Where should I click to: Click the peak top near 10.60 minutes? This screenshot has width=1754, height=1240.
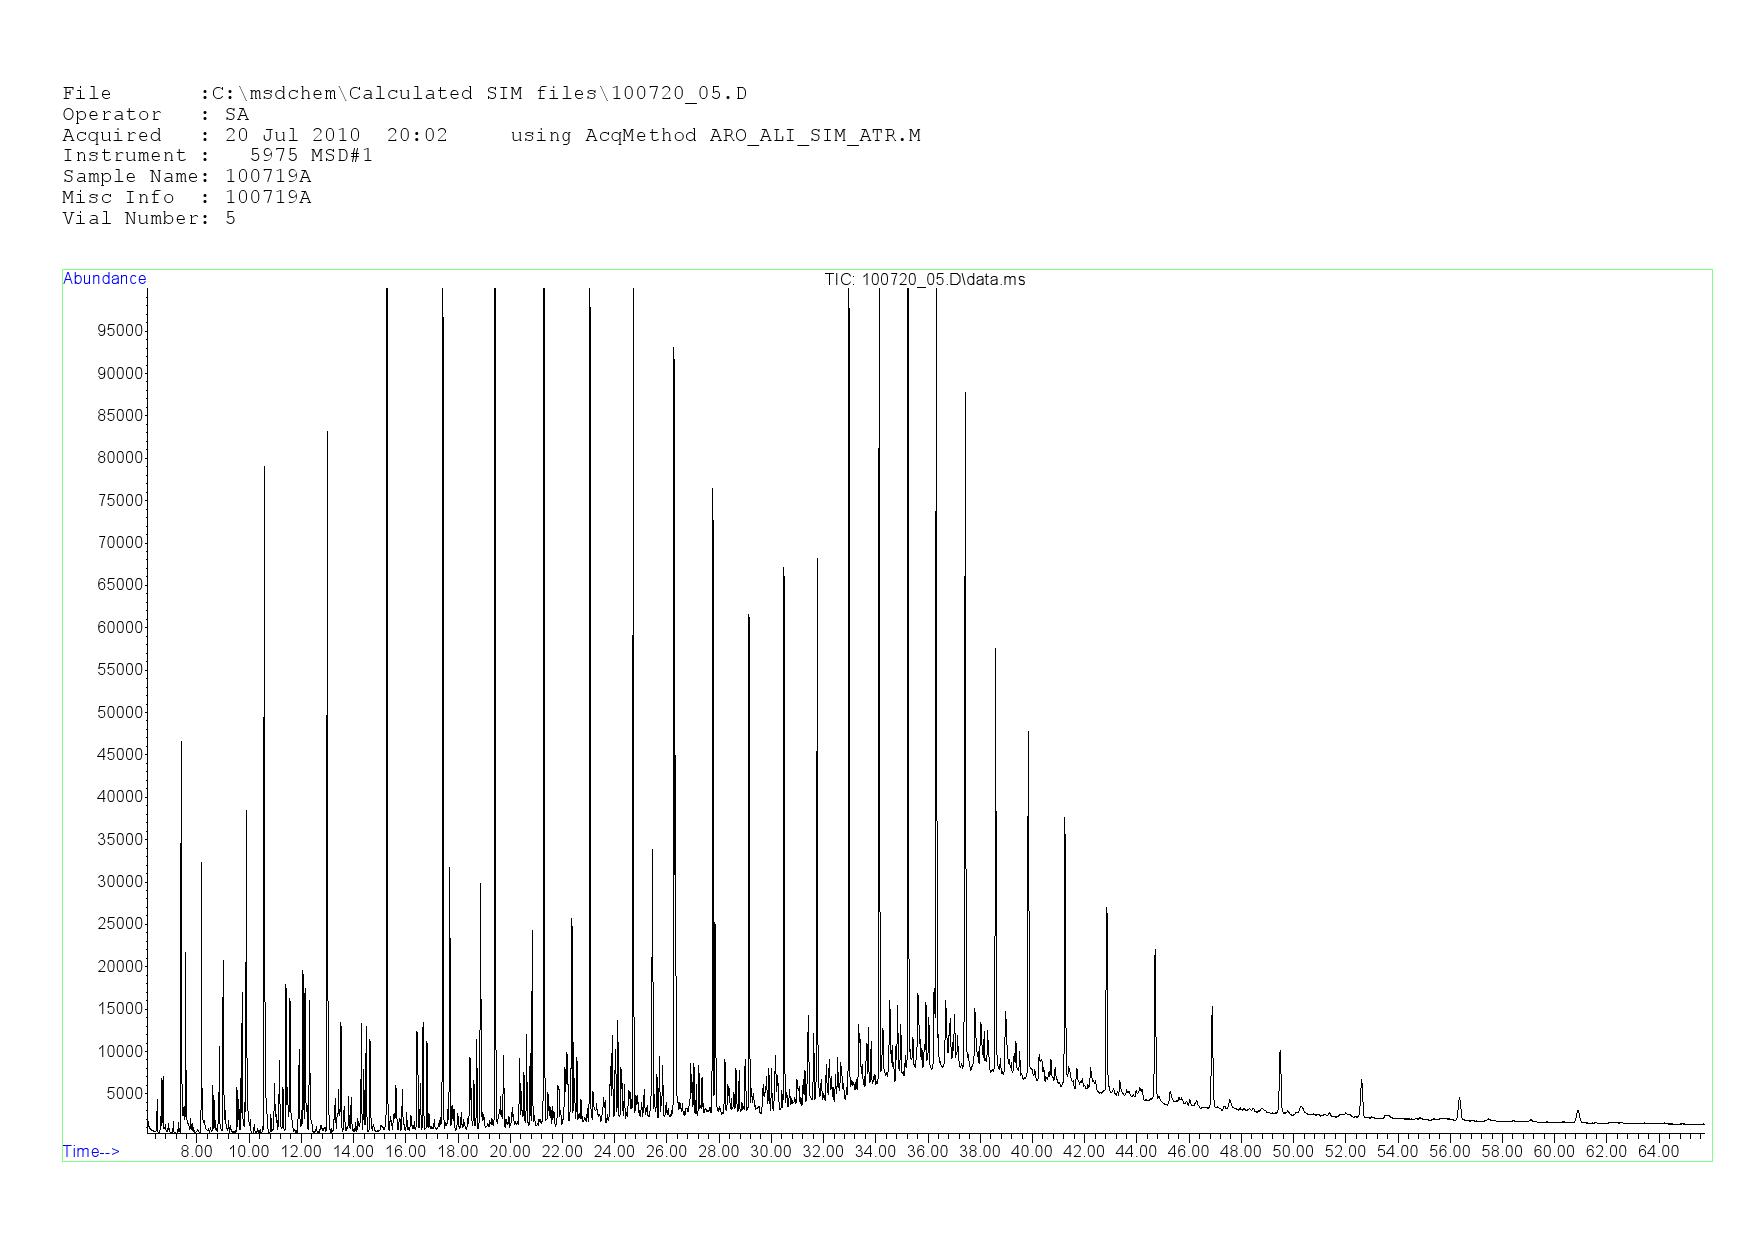[264, 467]
